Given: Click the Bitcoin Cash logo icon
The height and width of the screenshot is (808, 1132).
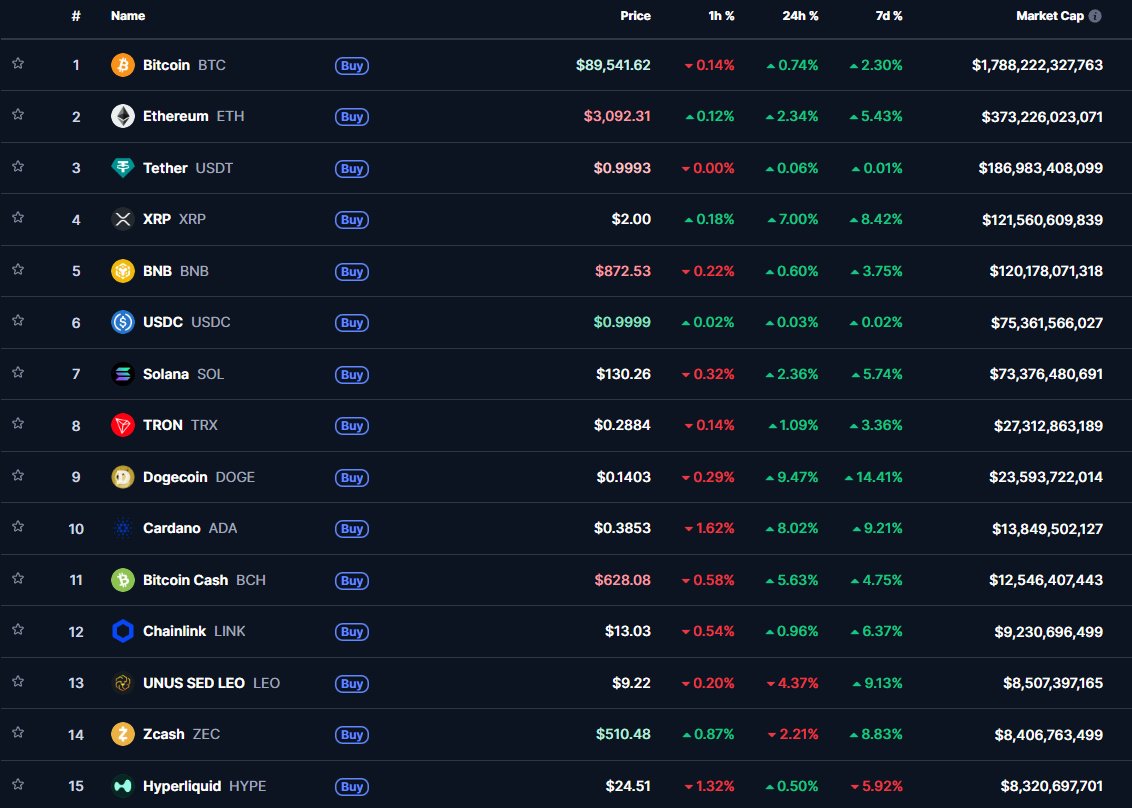Looking at the screenshot, I should click(x=123, y=580).
